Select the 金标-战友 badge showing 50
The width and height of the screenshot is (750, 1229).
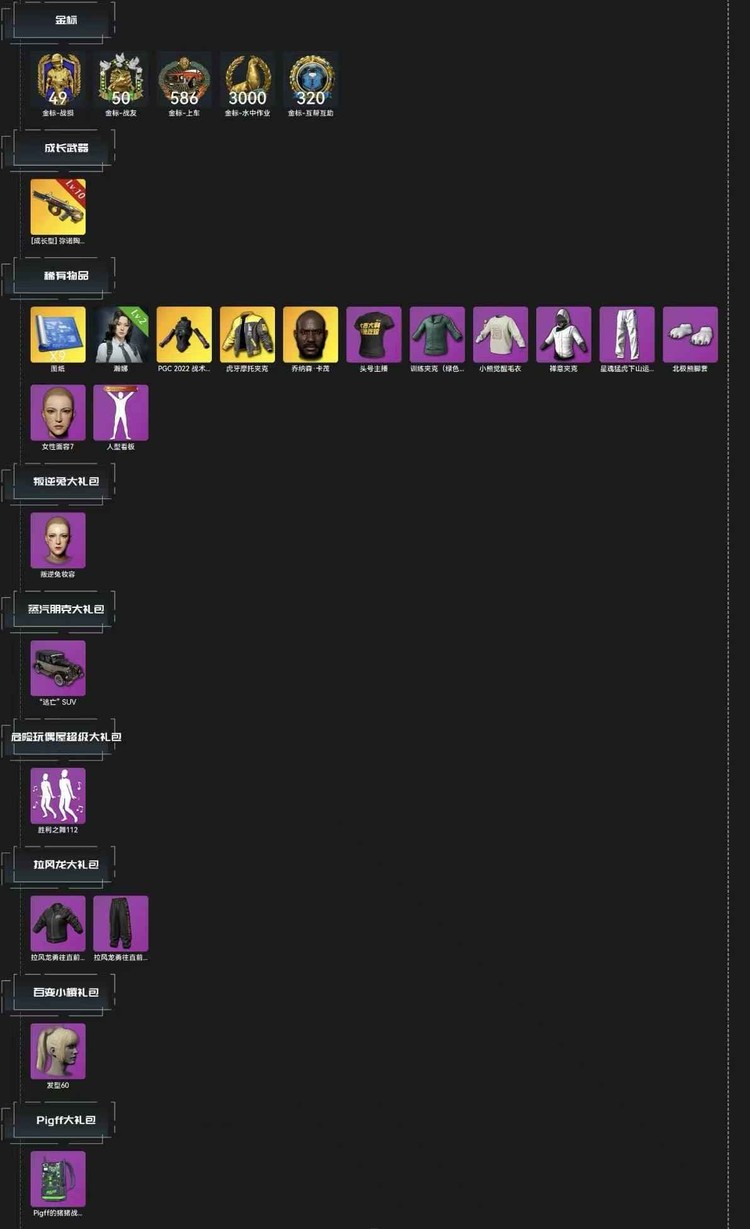(x=121, y=79)
